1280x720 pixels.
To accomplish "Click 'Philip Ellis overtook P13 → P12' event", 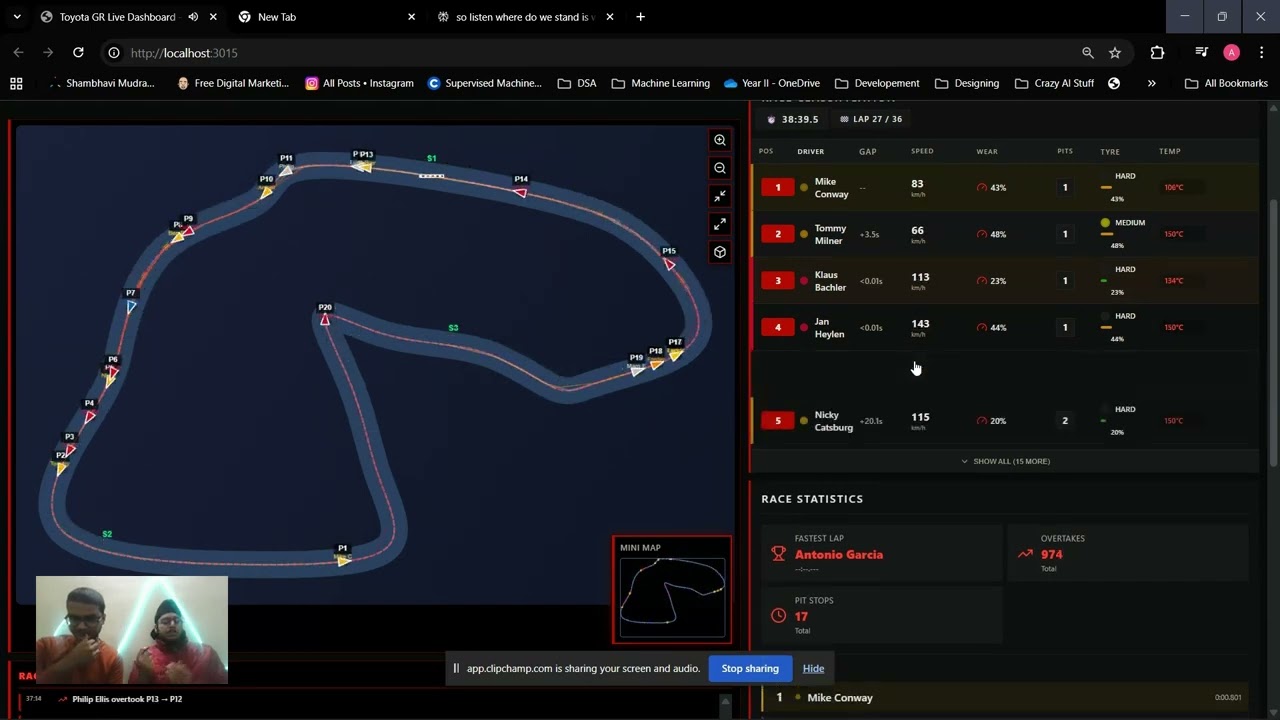I will click(x=127, y=699).
